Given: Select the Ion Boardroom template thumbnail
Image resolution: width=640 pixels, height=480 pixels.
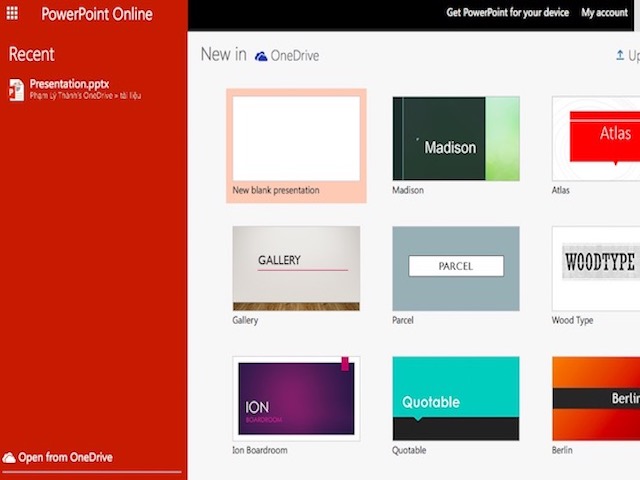Looking at the screenshot, I should (x=296, y=397).
